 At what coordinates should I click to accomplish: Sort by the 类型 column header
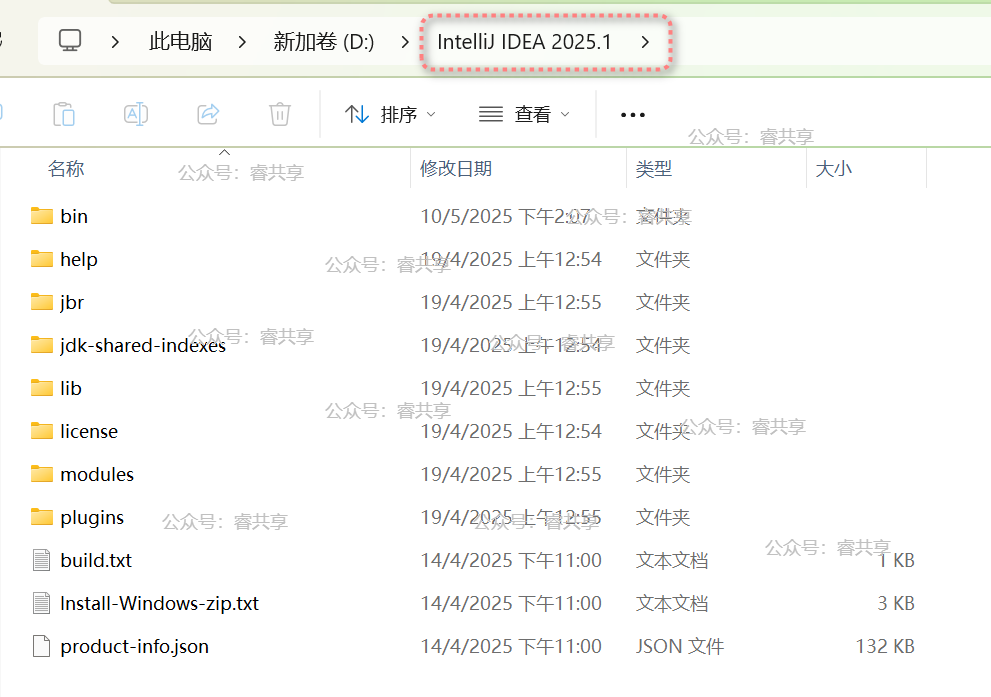coord(654,169)
